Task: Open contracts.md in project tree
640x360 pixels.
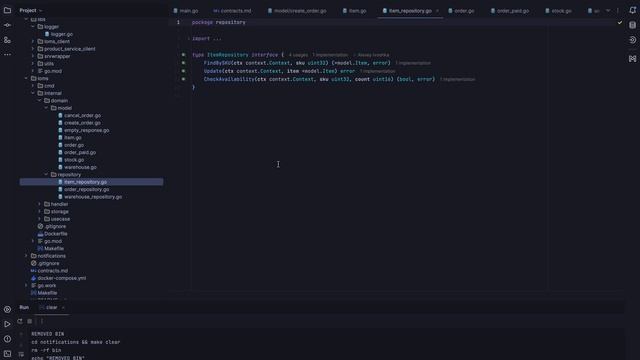Action: click(x=53, y=271)
